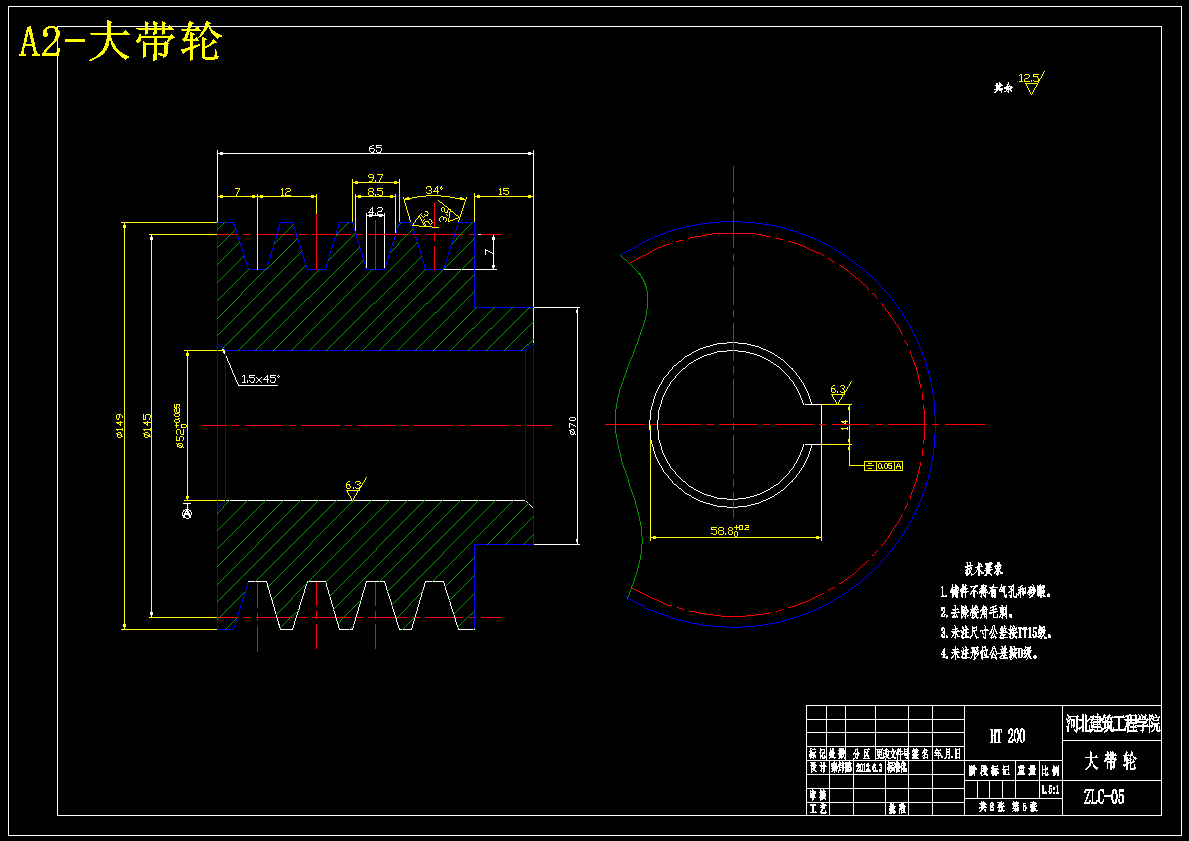Select the "6.3" roughness symbol on the keyway

pos(839,393)
